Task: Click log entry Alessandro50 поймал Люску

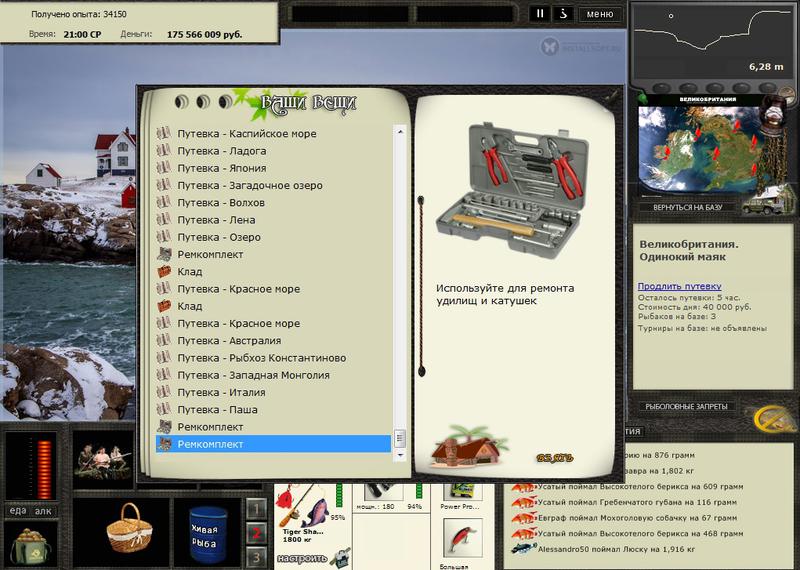Action: point(616,550)
